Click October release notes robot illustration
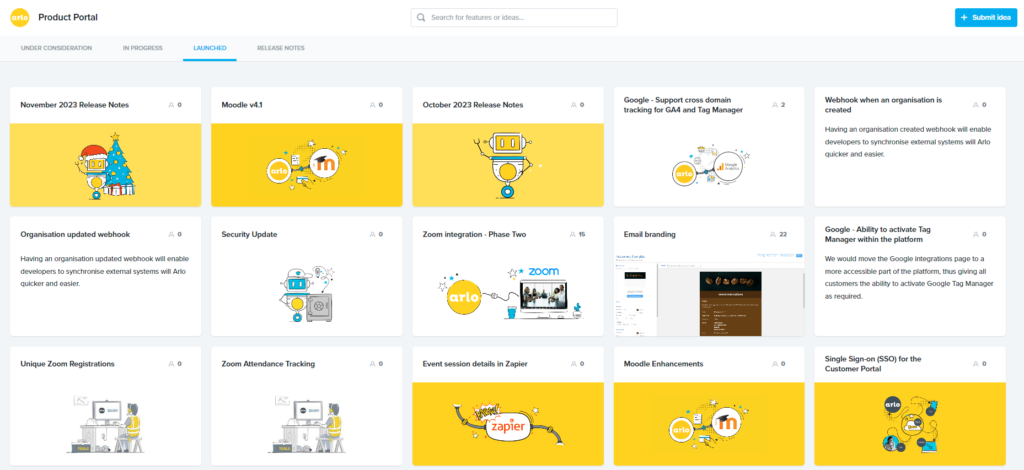 pyautogui.click(x=508, y=164)
